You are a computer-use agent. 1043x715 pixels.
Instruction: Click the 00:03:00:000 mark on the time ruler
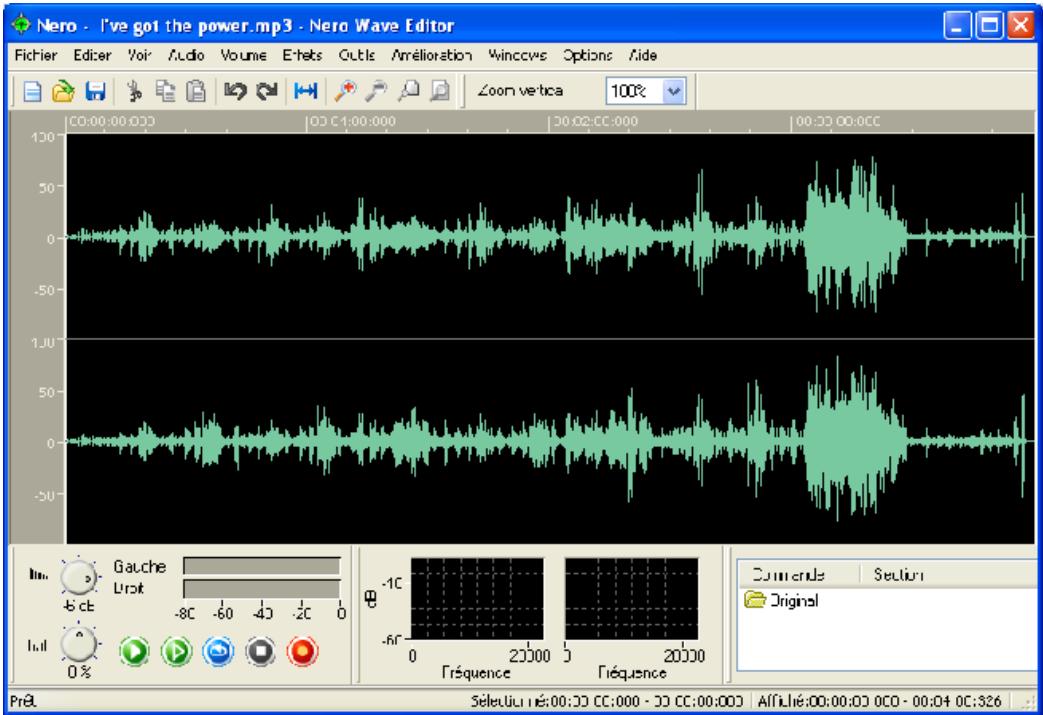pyautogui.click(x=837, y=122)
